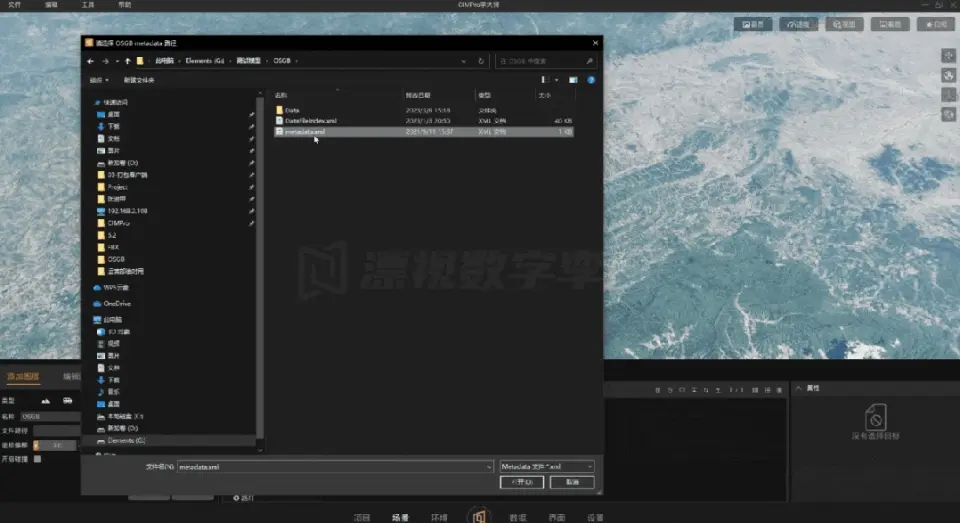The height and width of the screenshot is (523, 960).
Task: Click the center orange icon in bottom nav
Action: tap(479, 516)
